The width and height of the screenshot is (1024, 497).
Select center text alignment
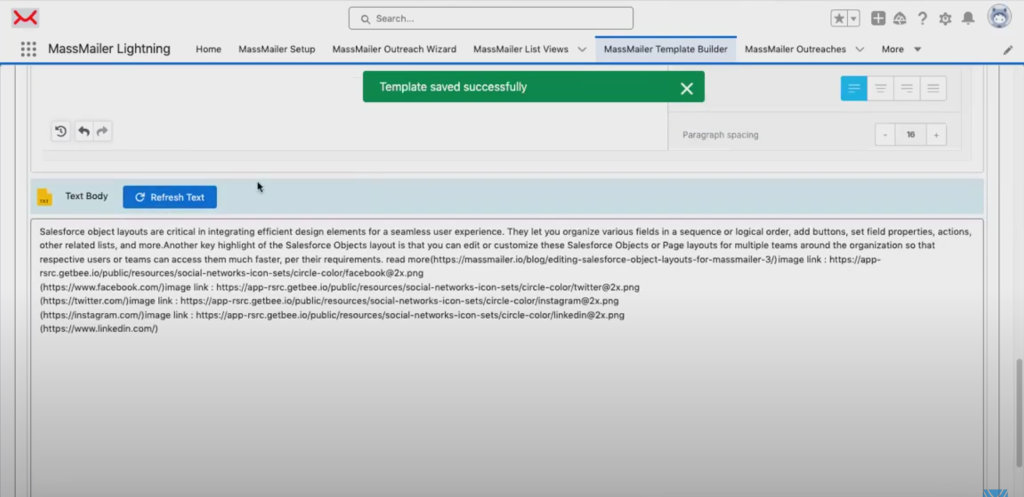click(x=880, y=88)
